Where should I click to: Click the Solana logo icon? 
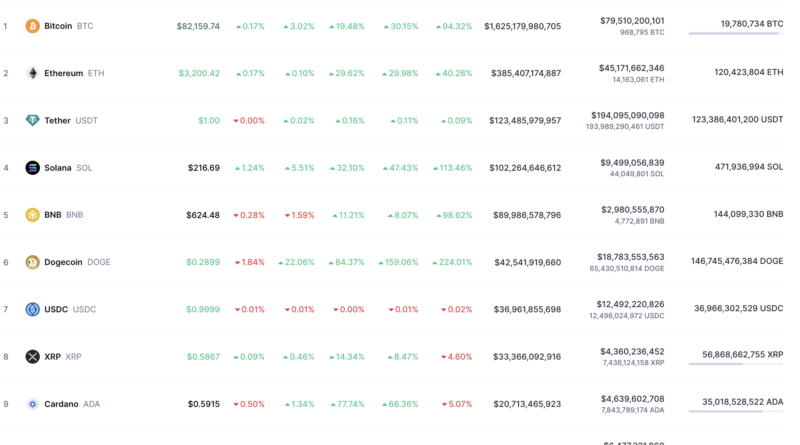point(32,168)
